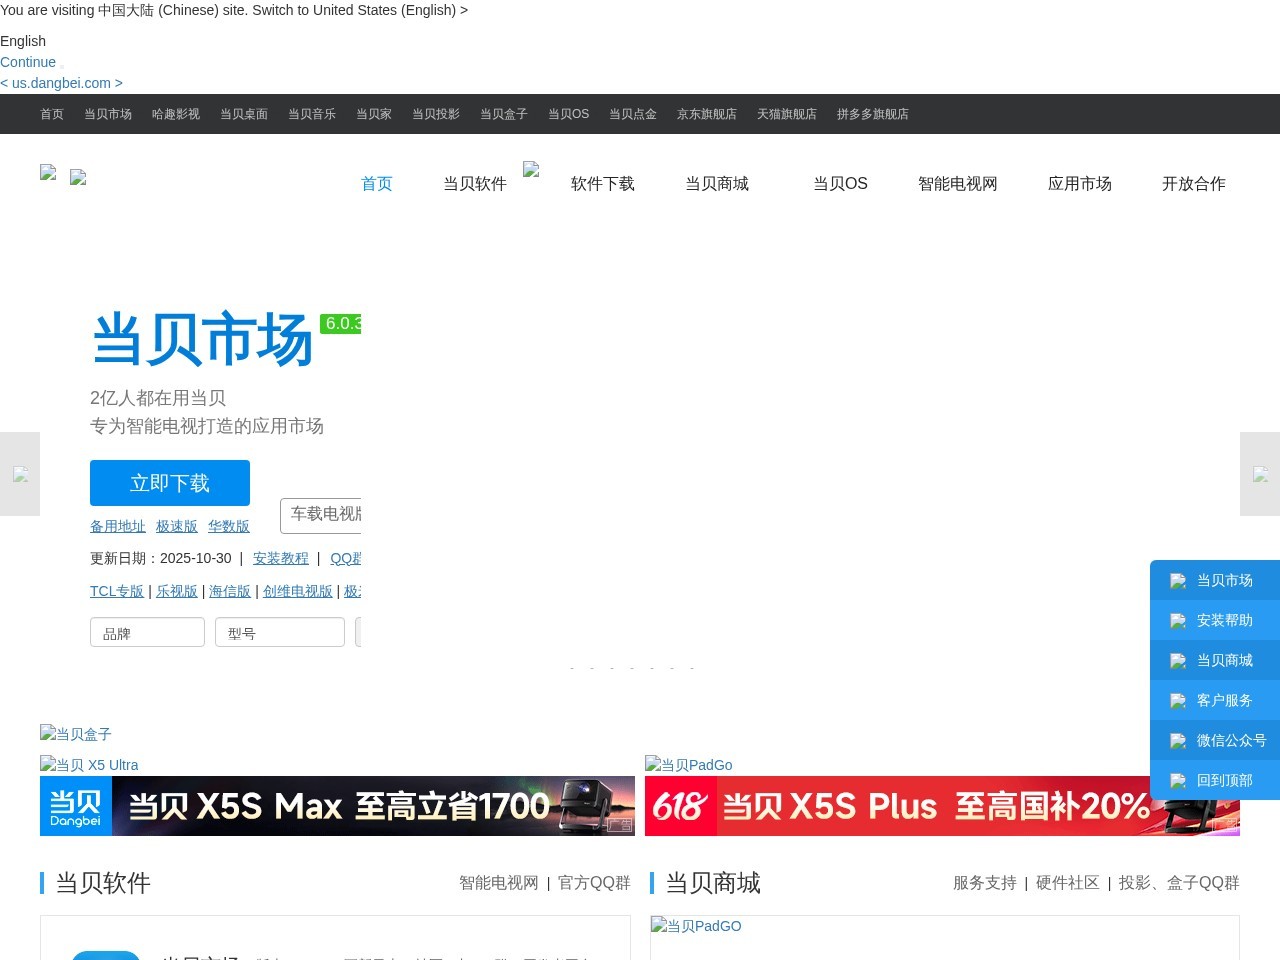Viewport: 1280px width, 960px height.
Task: Open the 安装教程 installation tutorial link
Action: pos(281,558)
